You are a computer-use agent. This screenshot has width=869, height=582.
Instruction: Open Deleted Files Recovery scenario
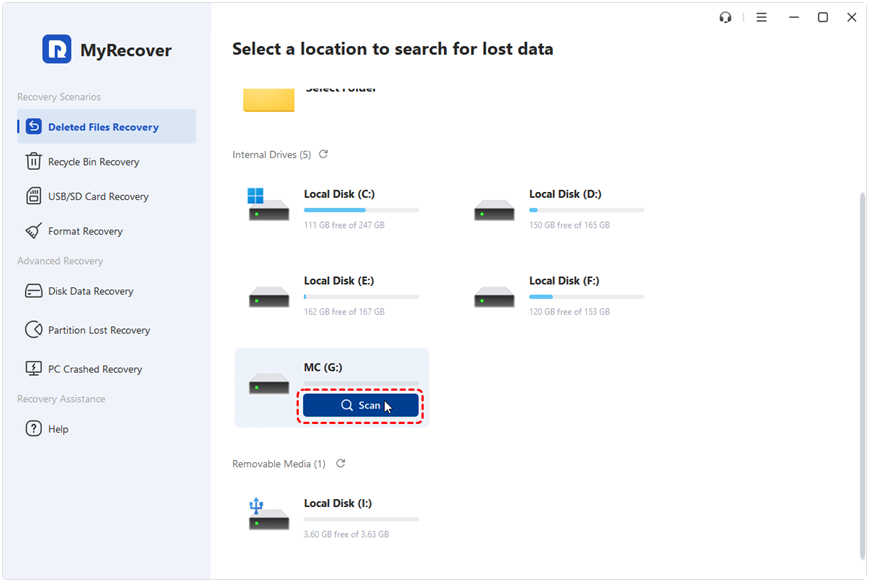(106, 126)
